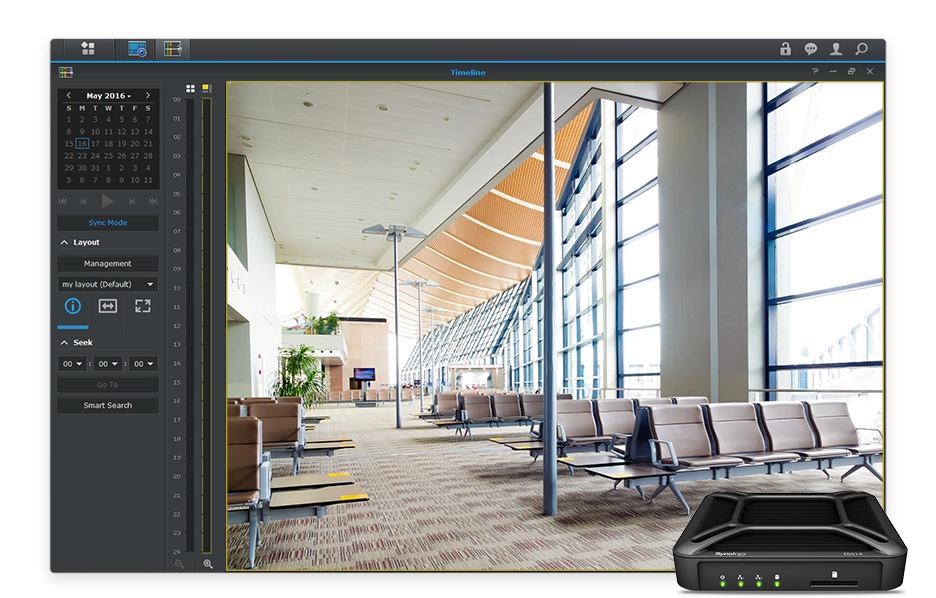Viewport: 936px width, 598px height.
Task: Select the Timeline taskbar icon
Action: click(173, 49)
